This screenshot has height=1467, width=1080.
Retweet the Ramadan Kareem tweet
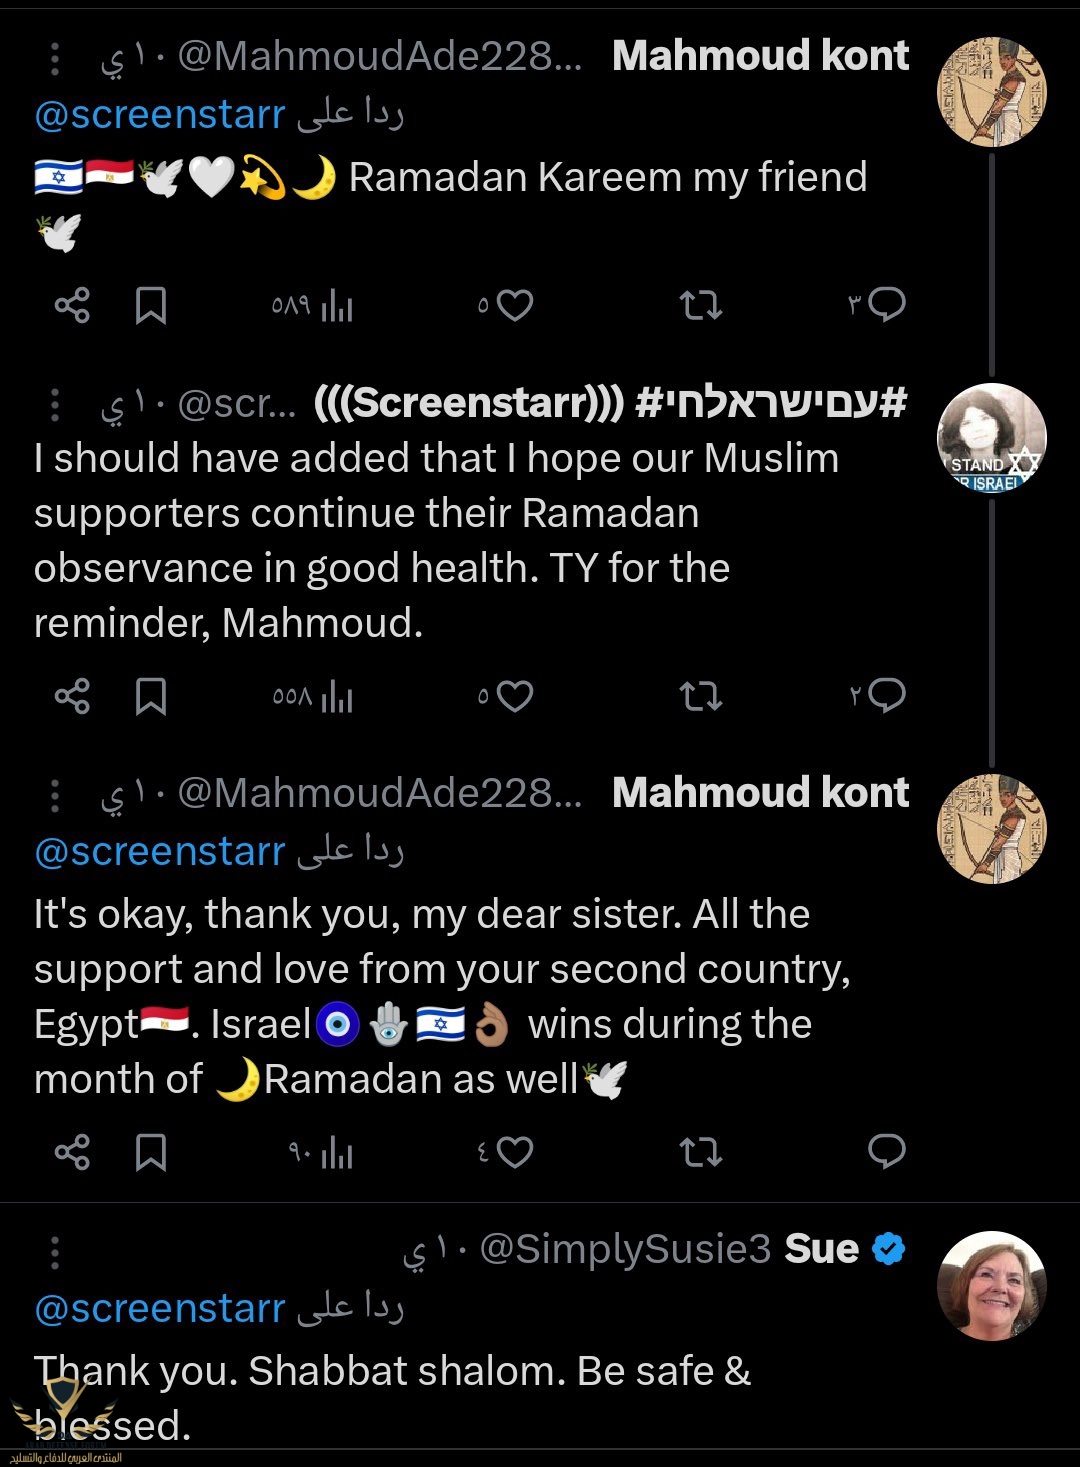coord(700,305)
